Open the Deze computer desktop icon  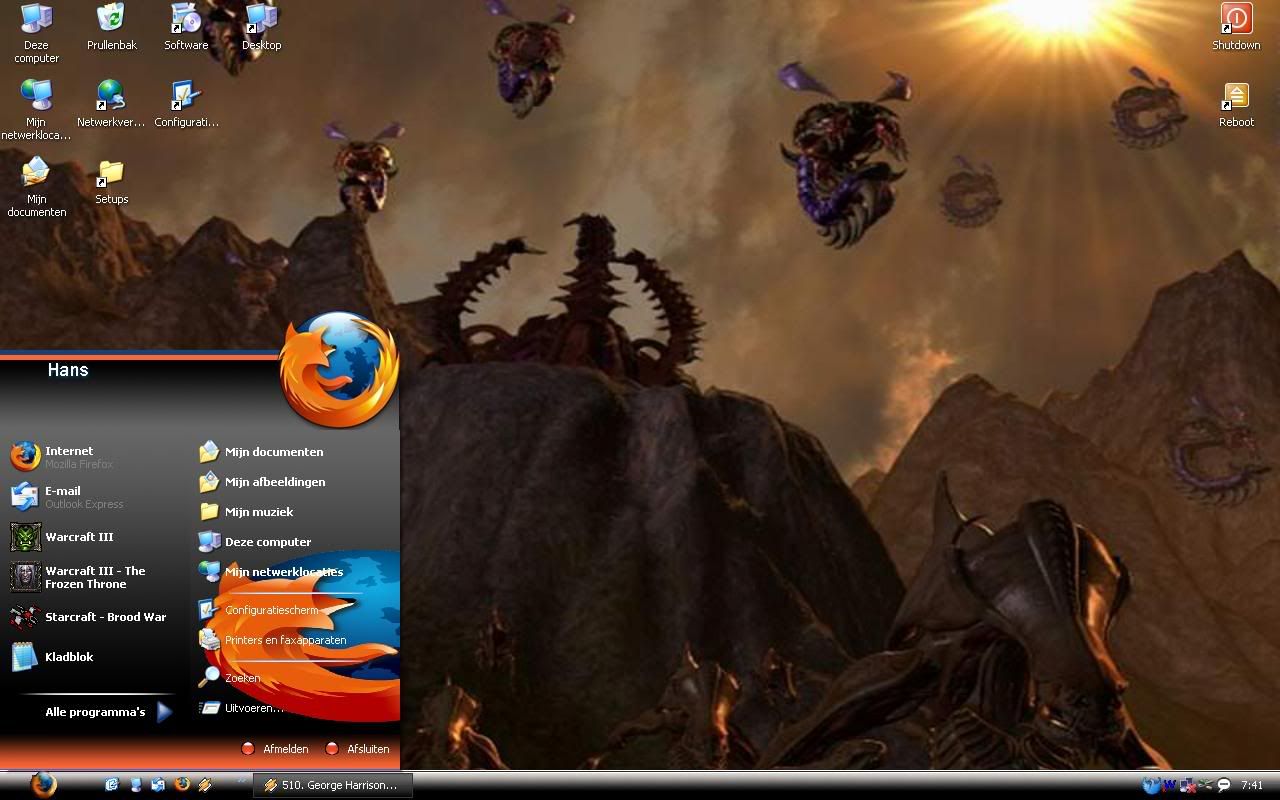tap(37, 32)
